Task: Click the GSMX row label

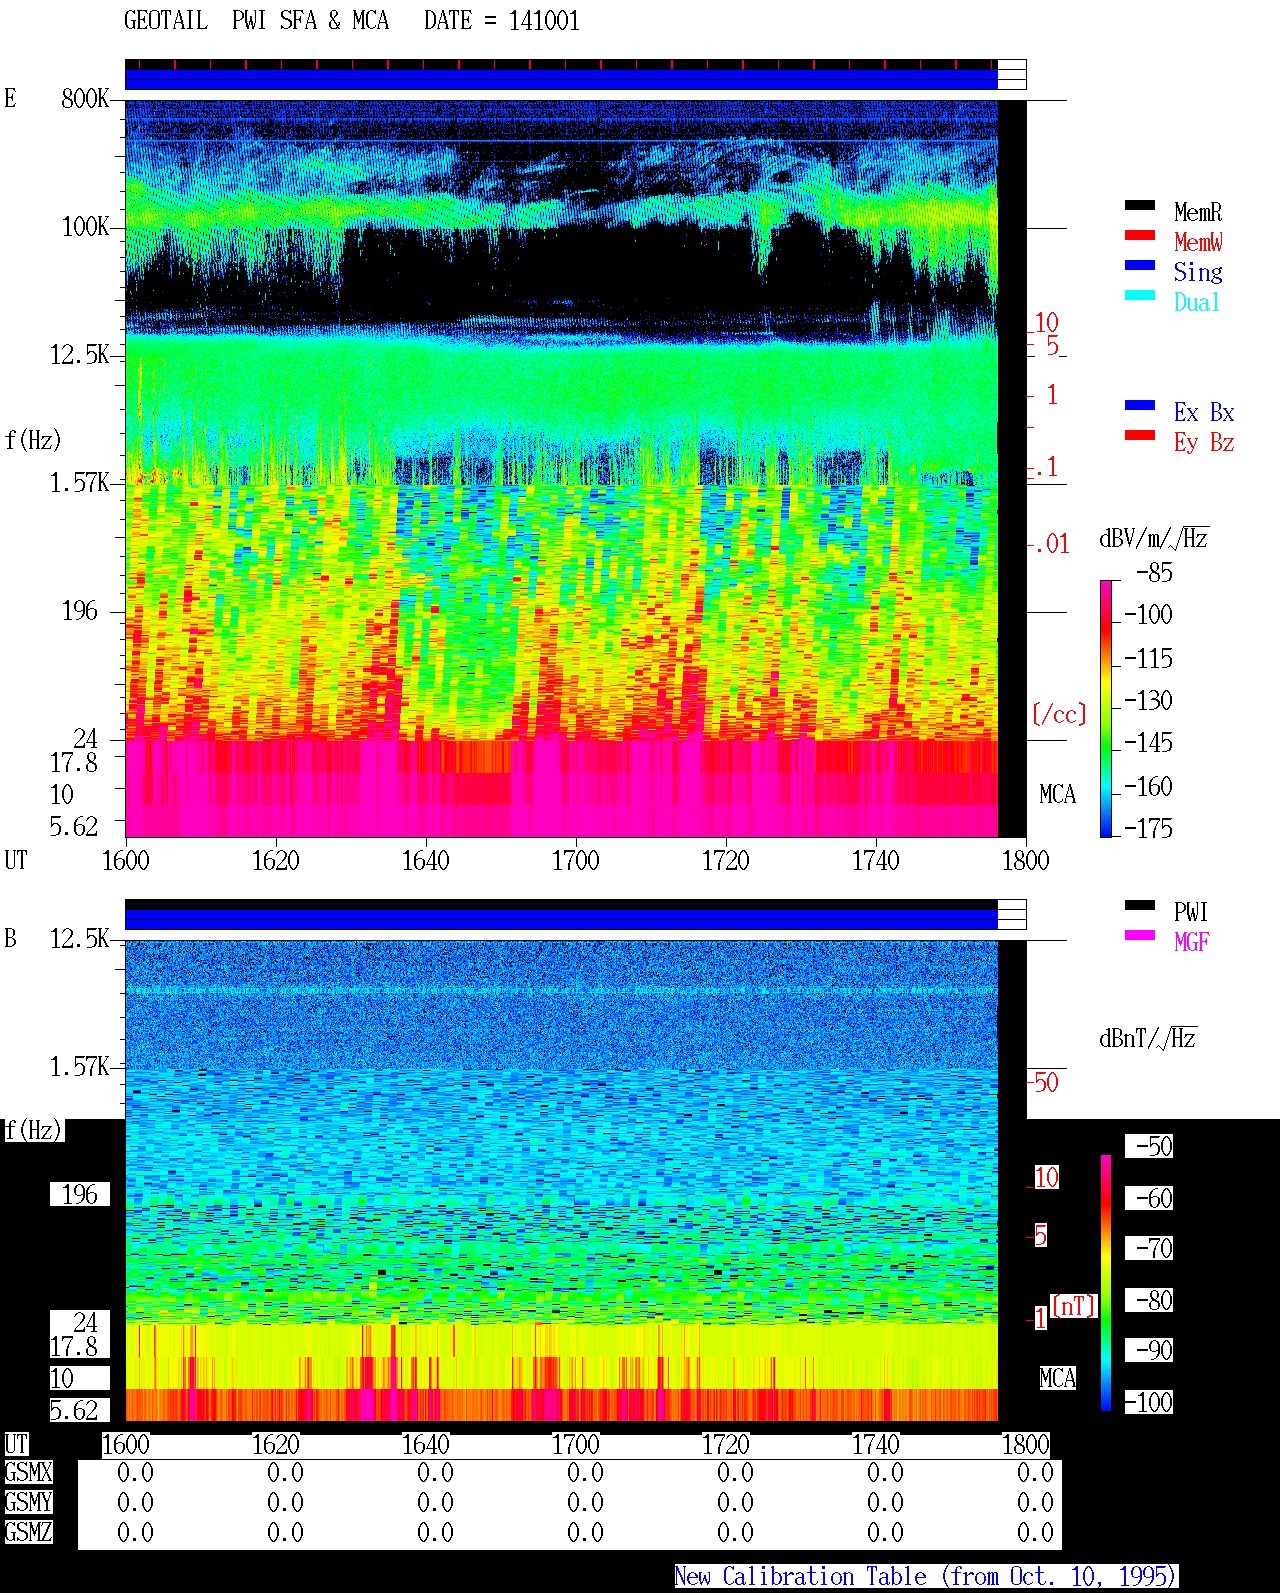Action: click(28, 1473)
